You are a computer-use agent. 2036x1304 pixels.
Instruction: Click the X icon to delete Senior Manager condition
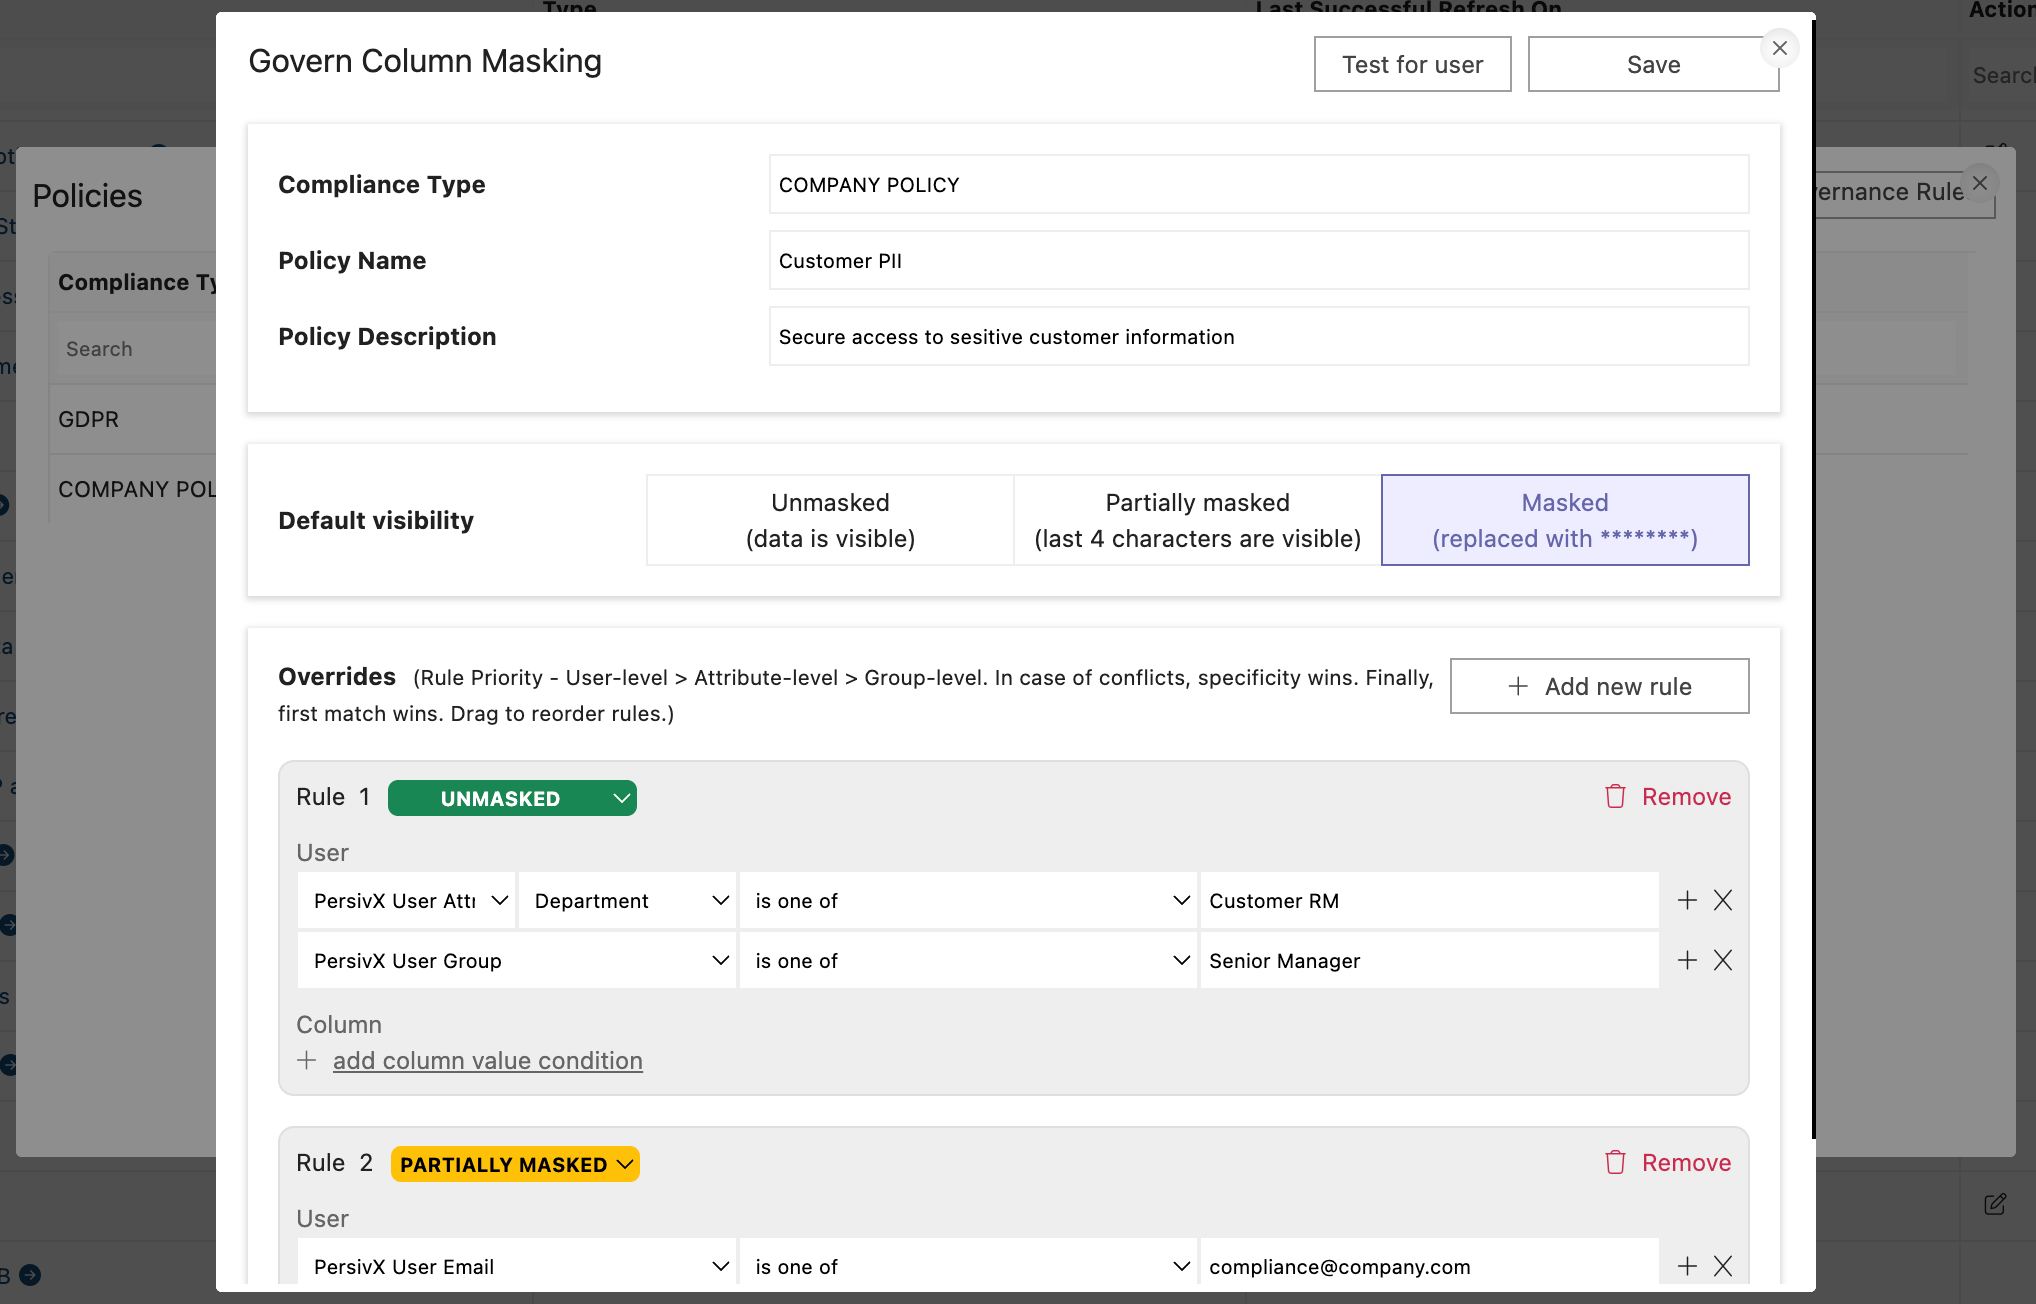point(1723,960)
